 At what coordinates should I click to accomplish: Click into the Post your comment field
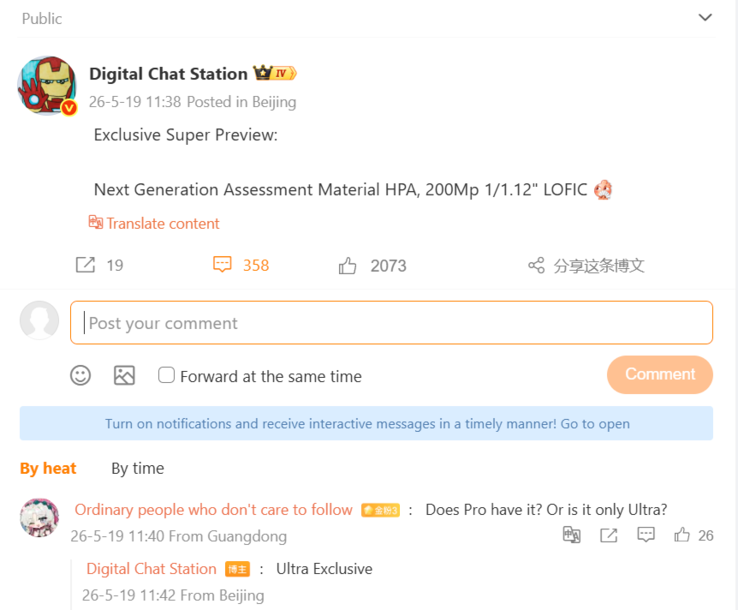(x=392, y=323)
